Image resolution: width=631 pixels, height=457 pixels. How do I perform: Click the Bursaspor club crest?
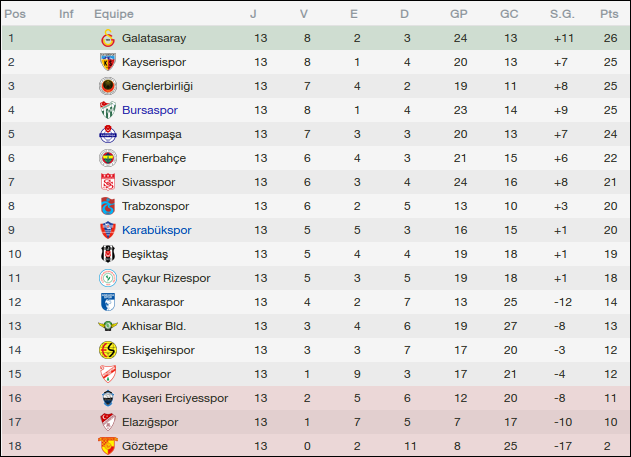pos(107,110)
